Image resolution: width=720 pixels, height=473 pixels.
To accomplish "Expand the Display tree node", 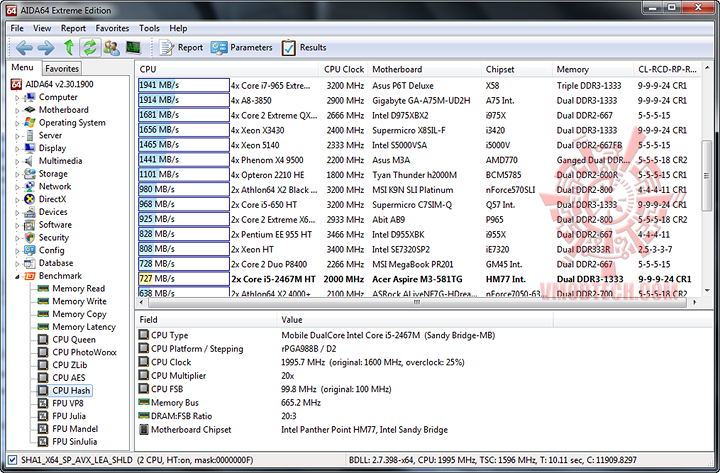I will click(17, 149).
